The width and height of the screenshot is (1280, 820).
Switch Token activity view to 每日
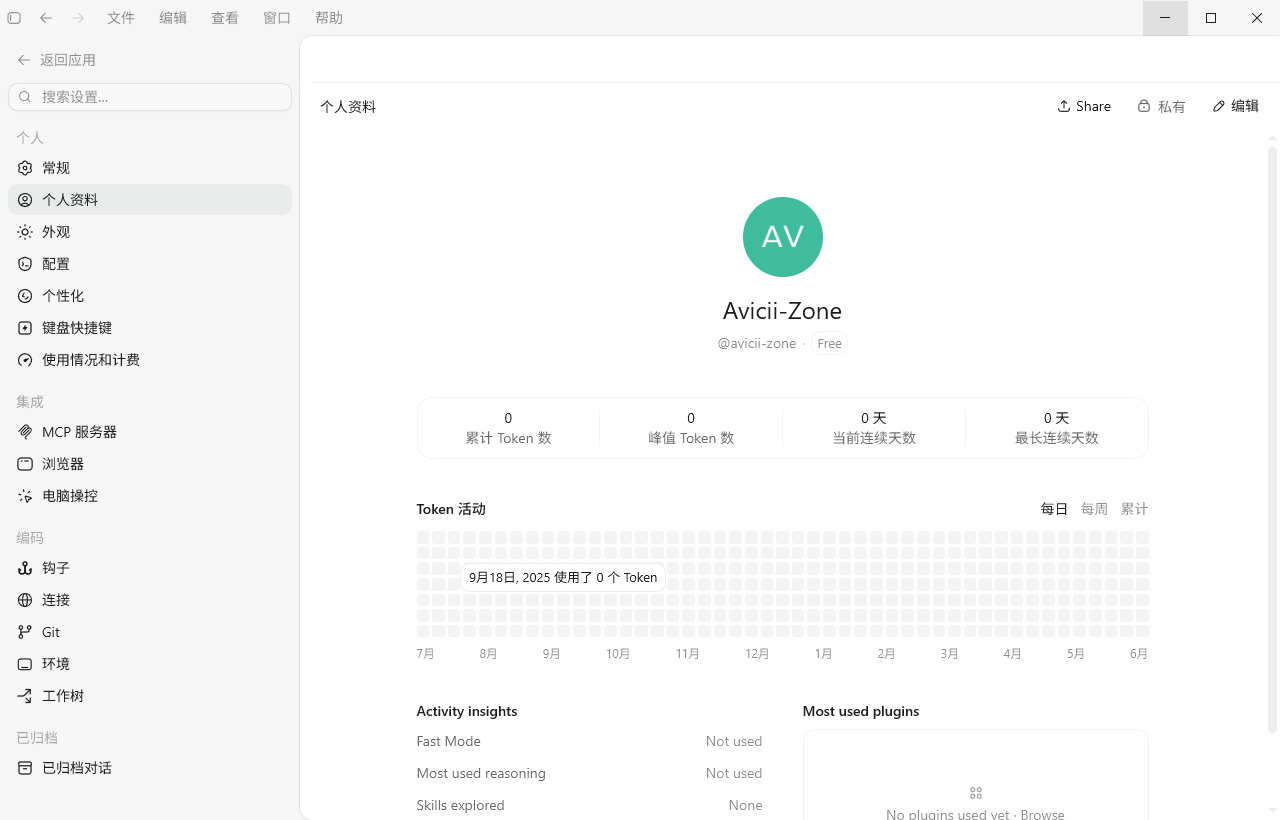[x=1054, y=509]
